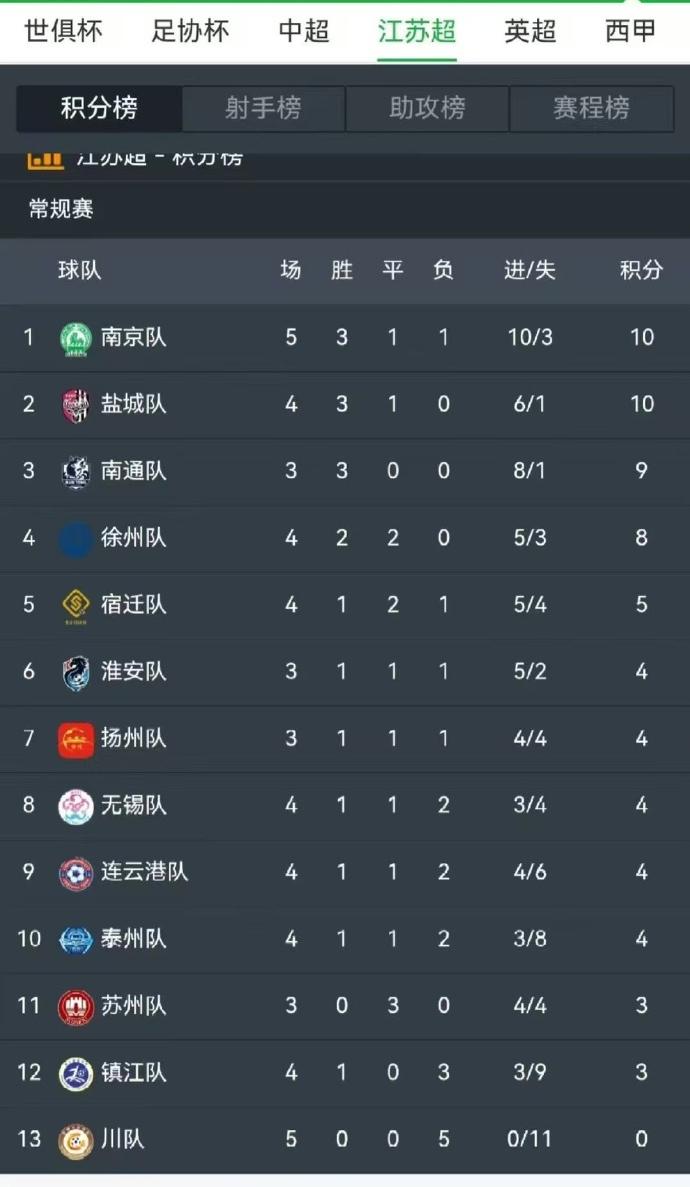Screen dimensions: 690x1187
Task: Tap the Nantong team (南通队) crest
Action: pos(76,472)
